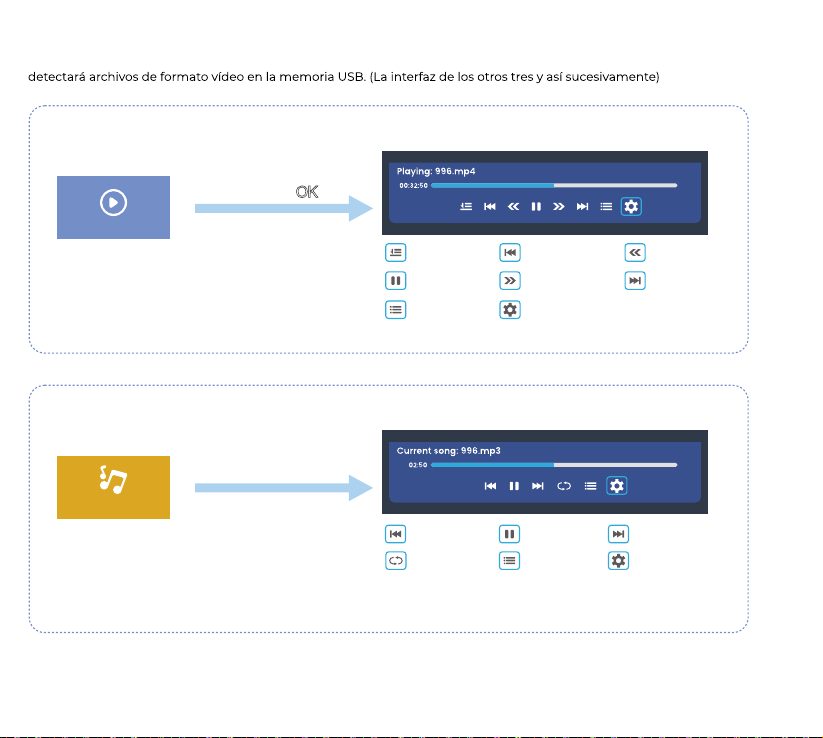Click the rewind legend icon below video player

pos(635,252)
